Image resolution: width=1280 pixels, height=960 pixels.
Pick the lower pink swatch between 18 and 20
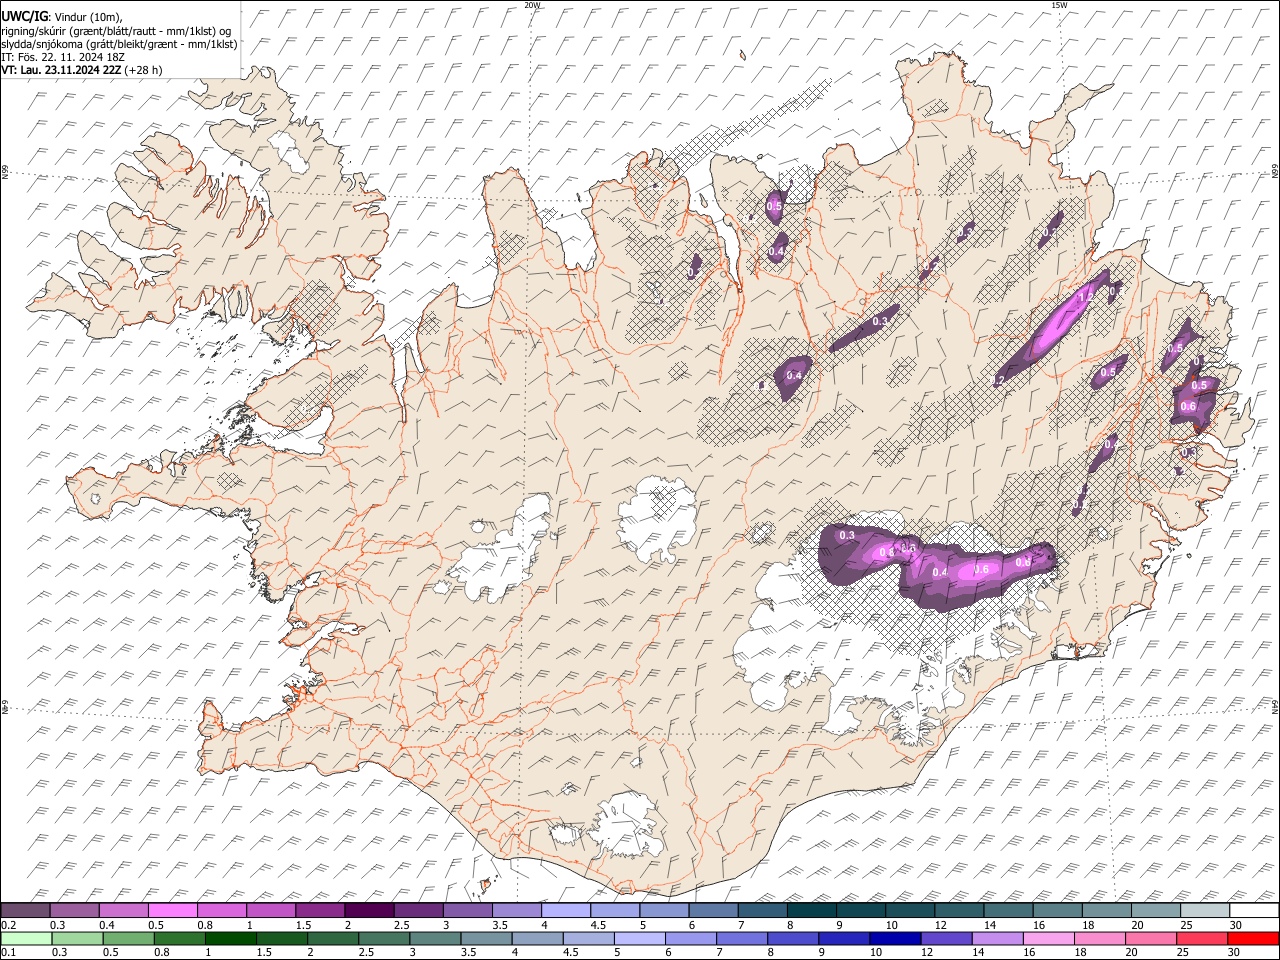pyautogui.click(x=1100, y=938)
